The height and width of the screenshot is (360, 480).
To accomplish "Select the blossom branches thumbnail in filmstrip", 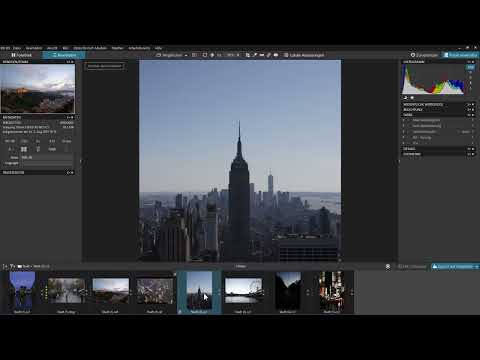I will point(155,291).
